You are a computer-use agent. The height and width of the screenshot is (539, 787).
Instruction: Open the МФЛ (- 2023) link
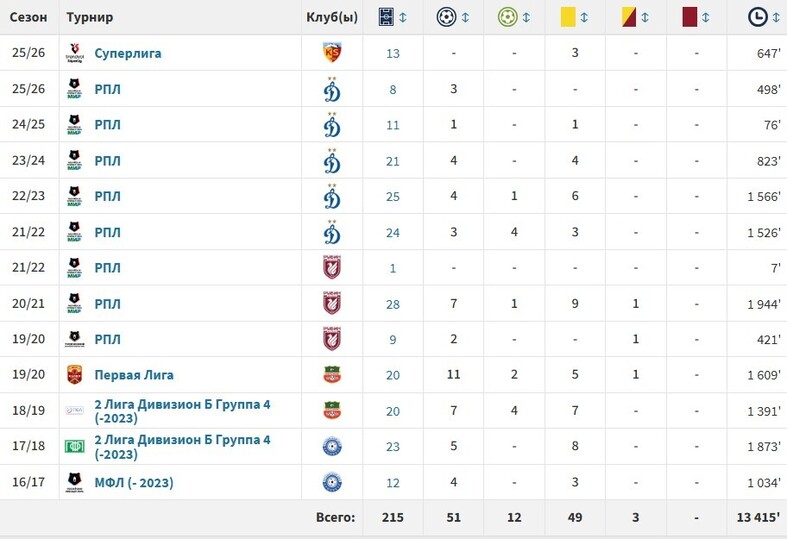point(134,482)
